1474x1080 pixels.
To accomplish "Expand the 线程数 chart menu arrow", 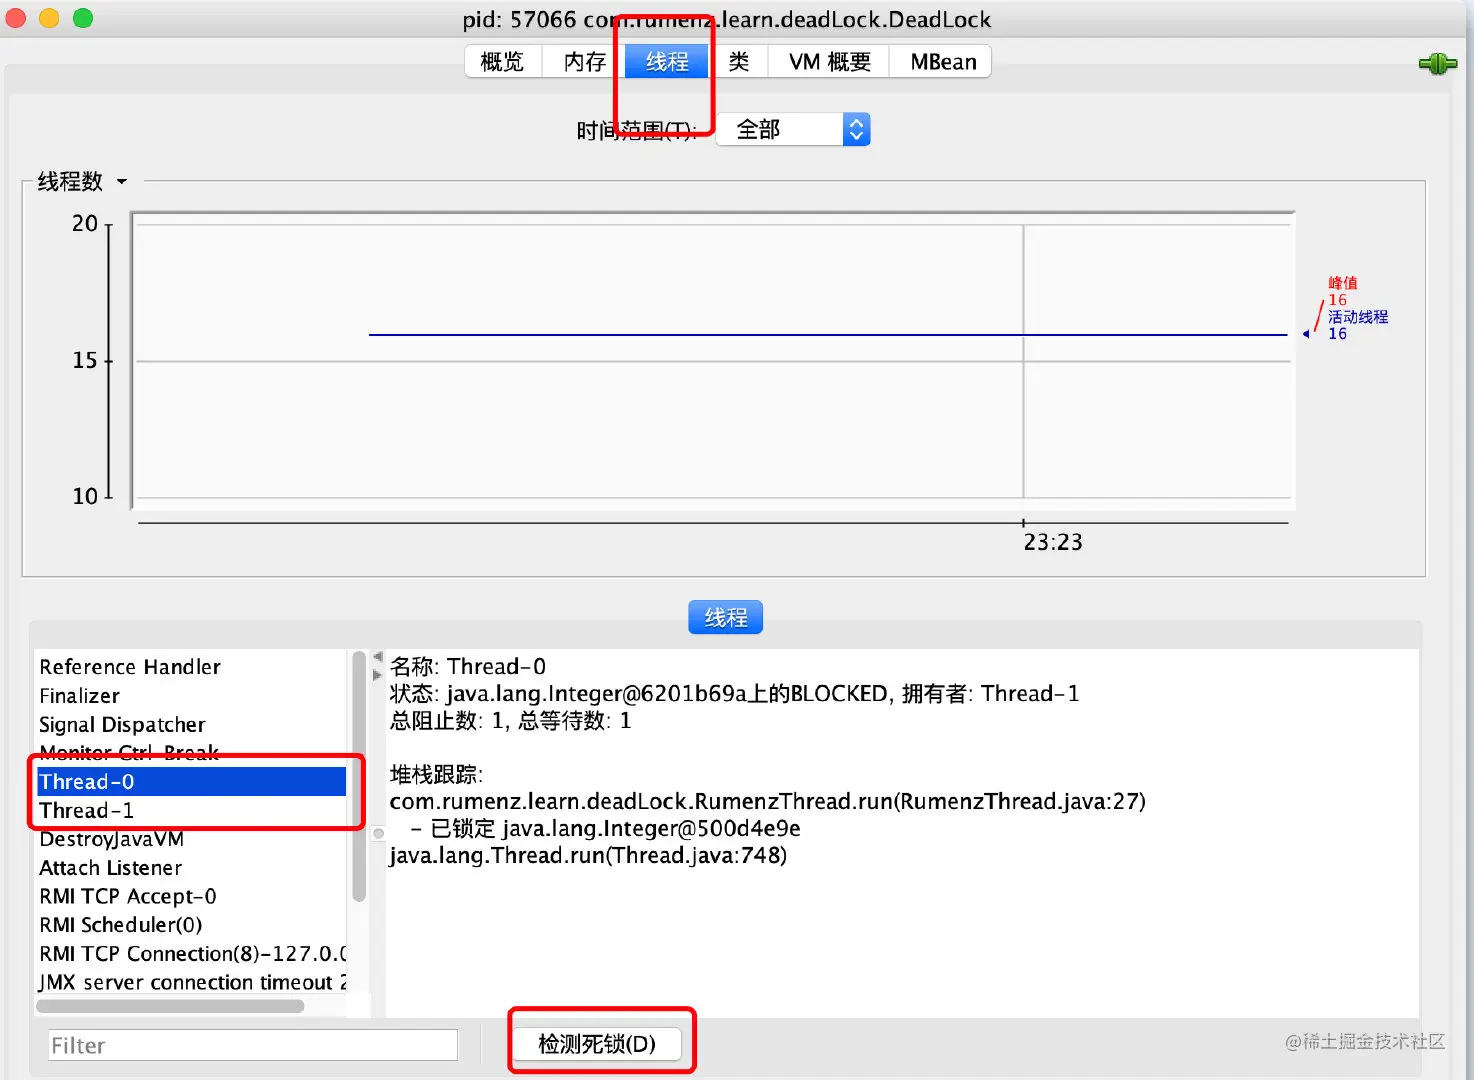I will point(122,182).
